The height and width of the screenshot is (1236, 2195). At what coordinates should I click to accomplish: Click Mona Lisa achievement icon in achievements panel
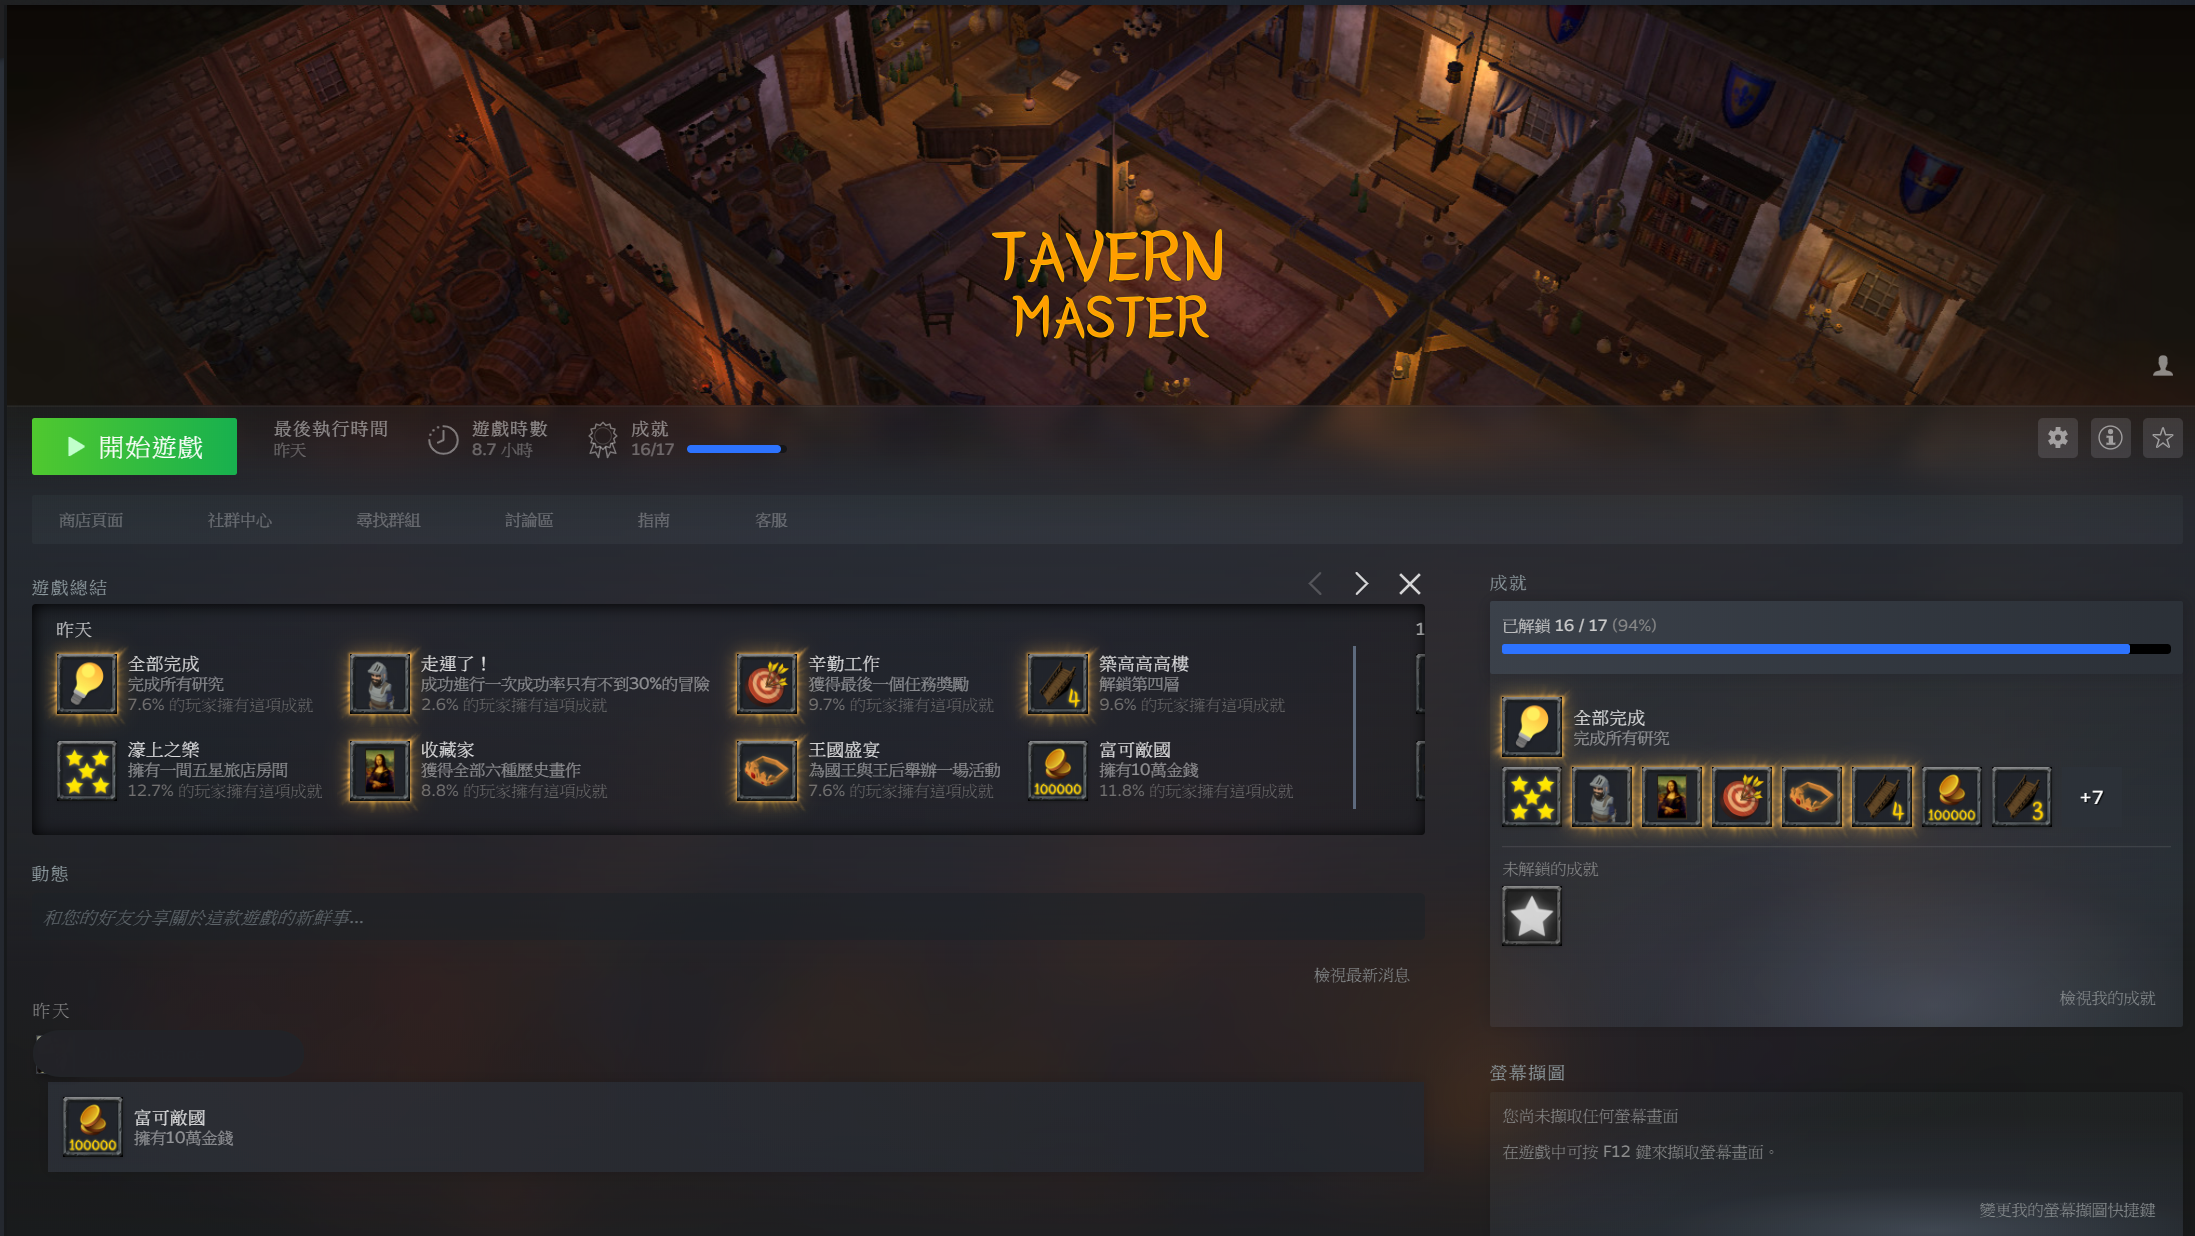pyautogui.click(x=1672, y=797)
